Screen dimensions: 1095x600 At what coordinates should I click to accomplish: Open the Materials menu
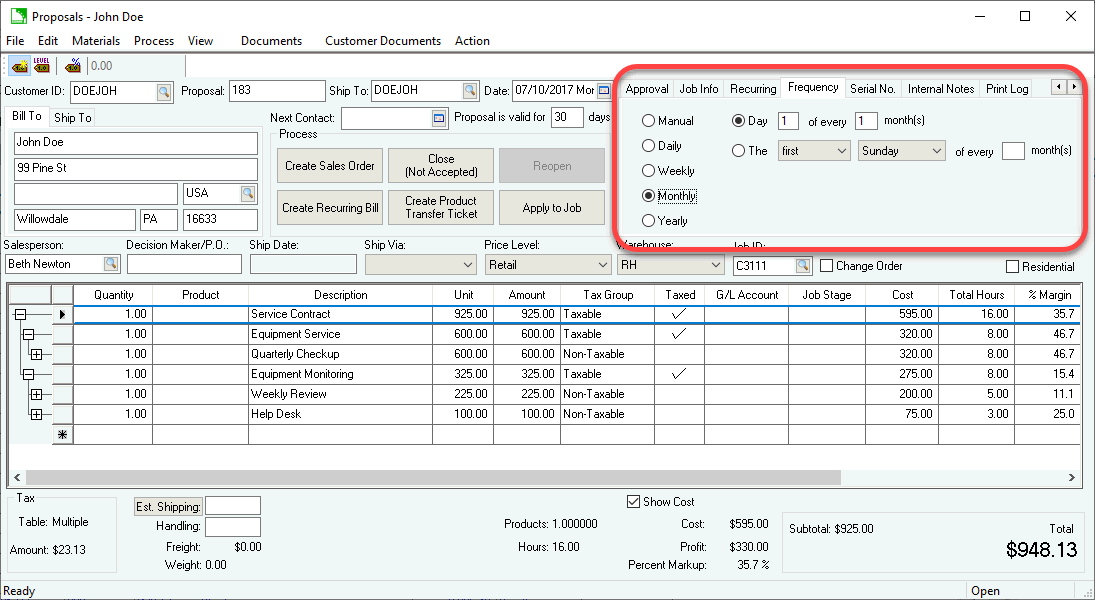[x=96, y=41]
